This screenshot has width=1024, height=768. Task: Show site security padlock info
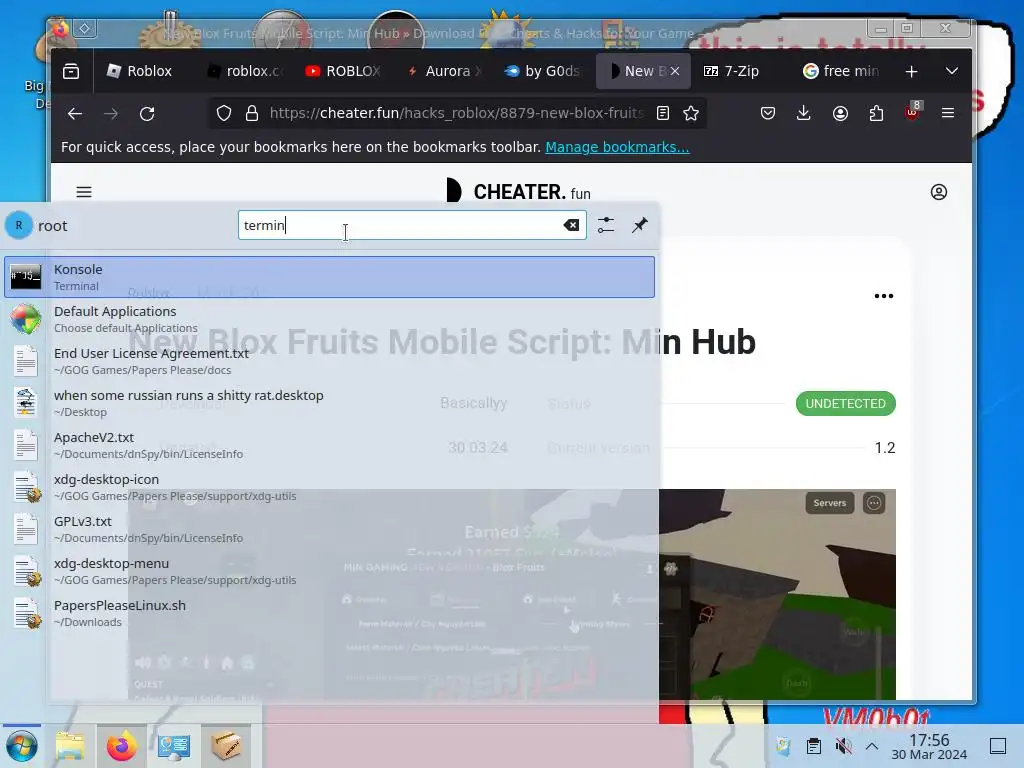(252, 114)
